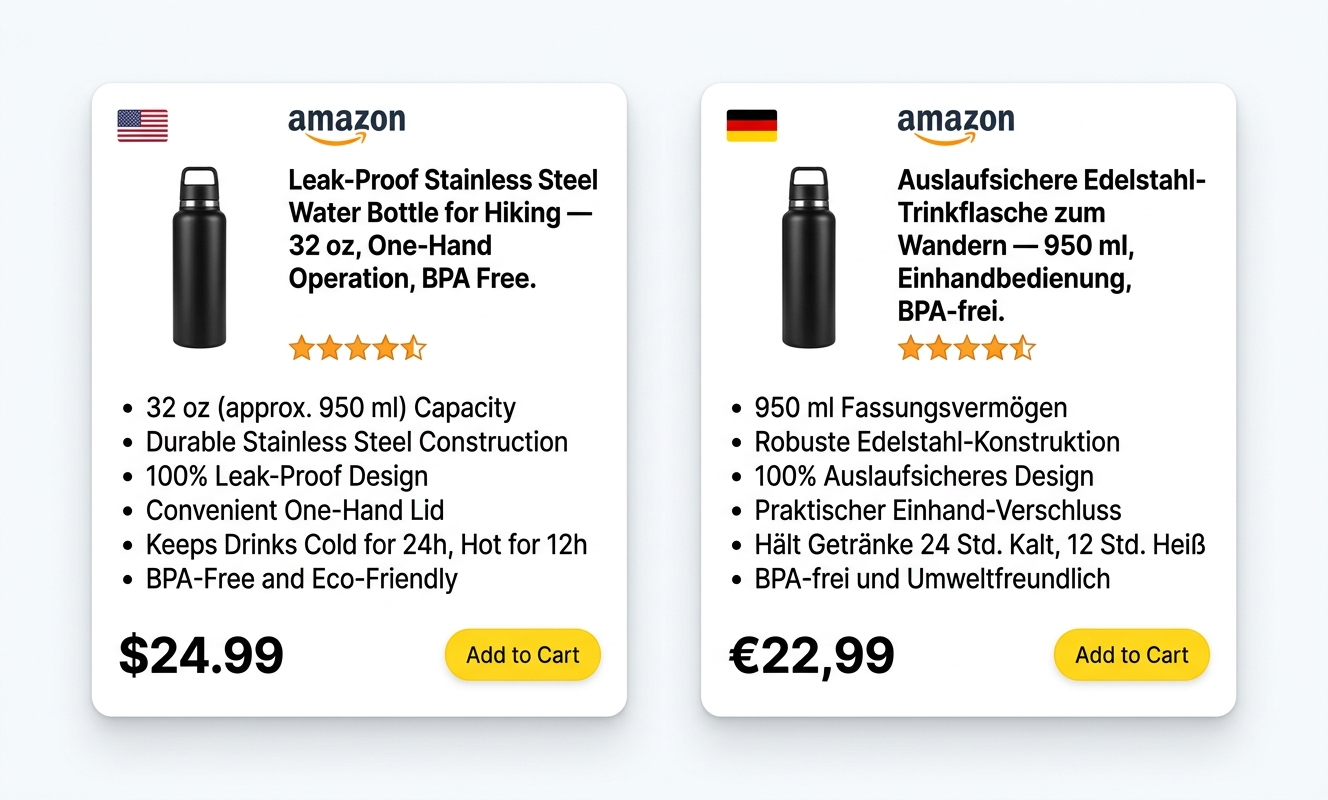Add the €22,99 bottle to cart
The image size is (1328, 800).
1131,654
